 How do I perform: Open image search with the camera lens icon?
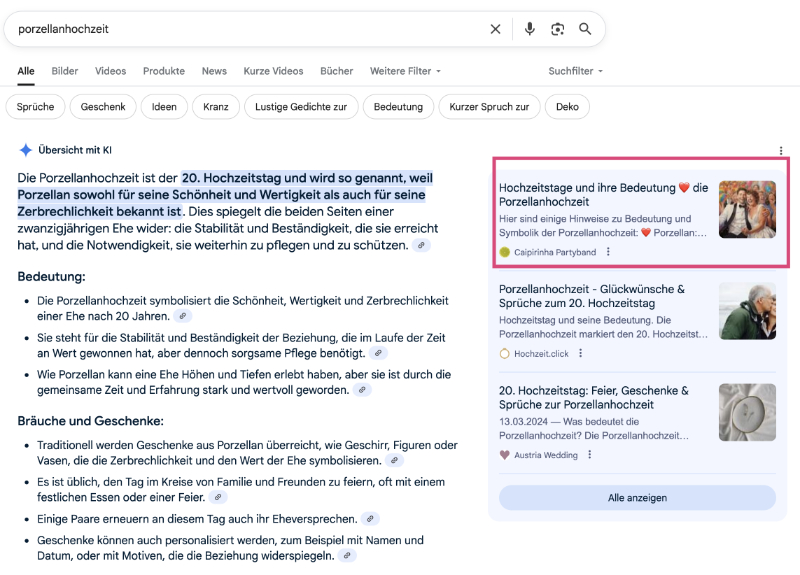click(558, 29)
